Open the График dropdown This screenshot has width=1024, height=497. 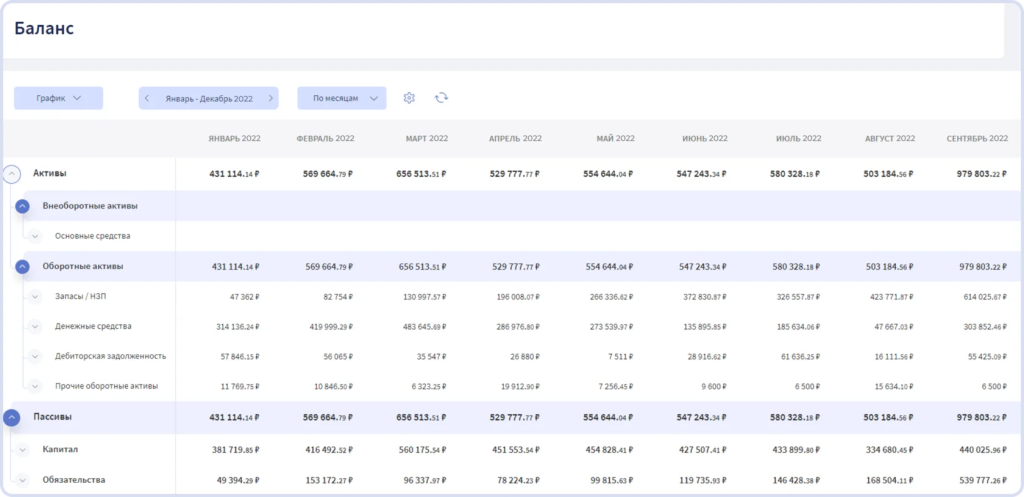click(x=59, y=98)
